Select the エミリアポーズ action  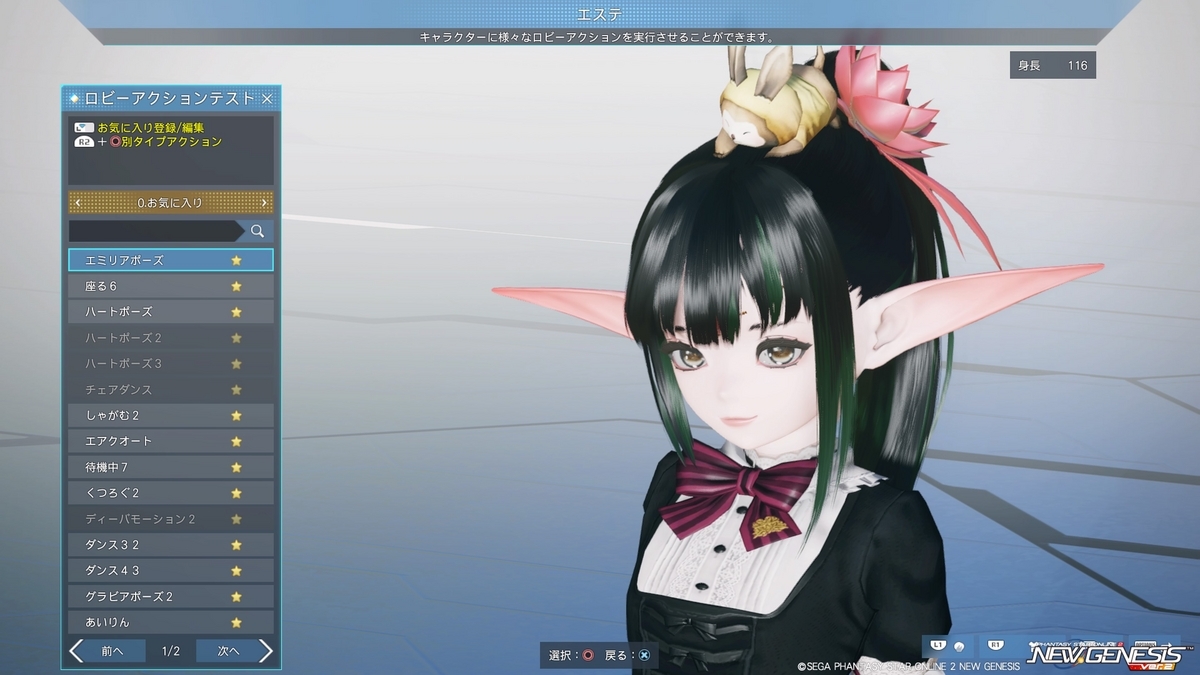pos(171,260)
